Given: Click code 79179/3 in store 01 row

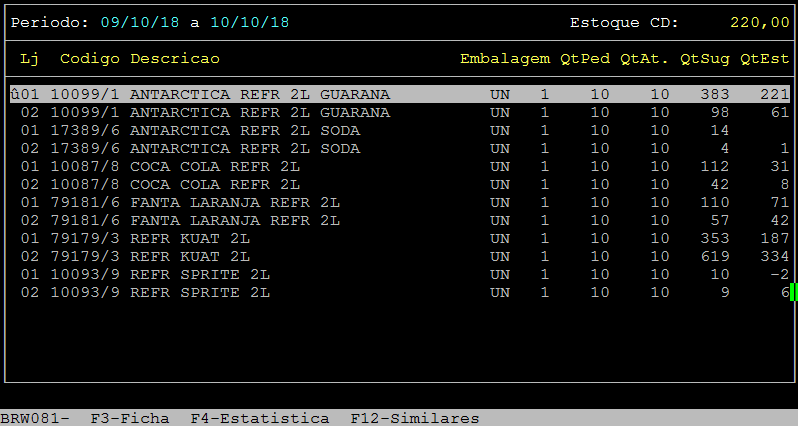Looking at the screenshot, I should click(x=85, y=238).
